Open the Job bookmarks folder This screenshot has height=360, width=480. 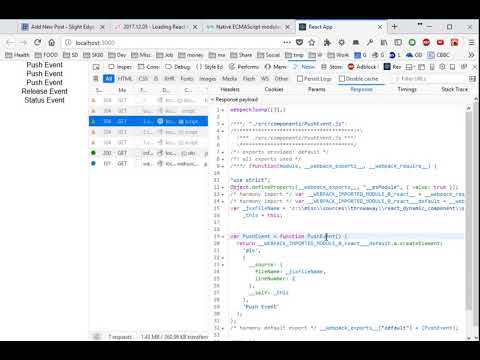click(165, 55)
